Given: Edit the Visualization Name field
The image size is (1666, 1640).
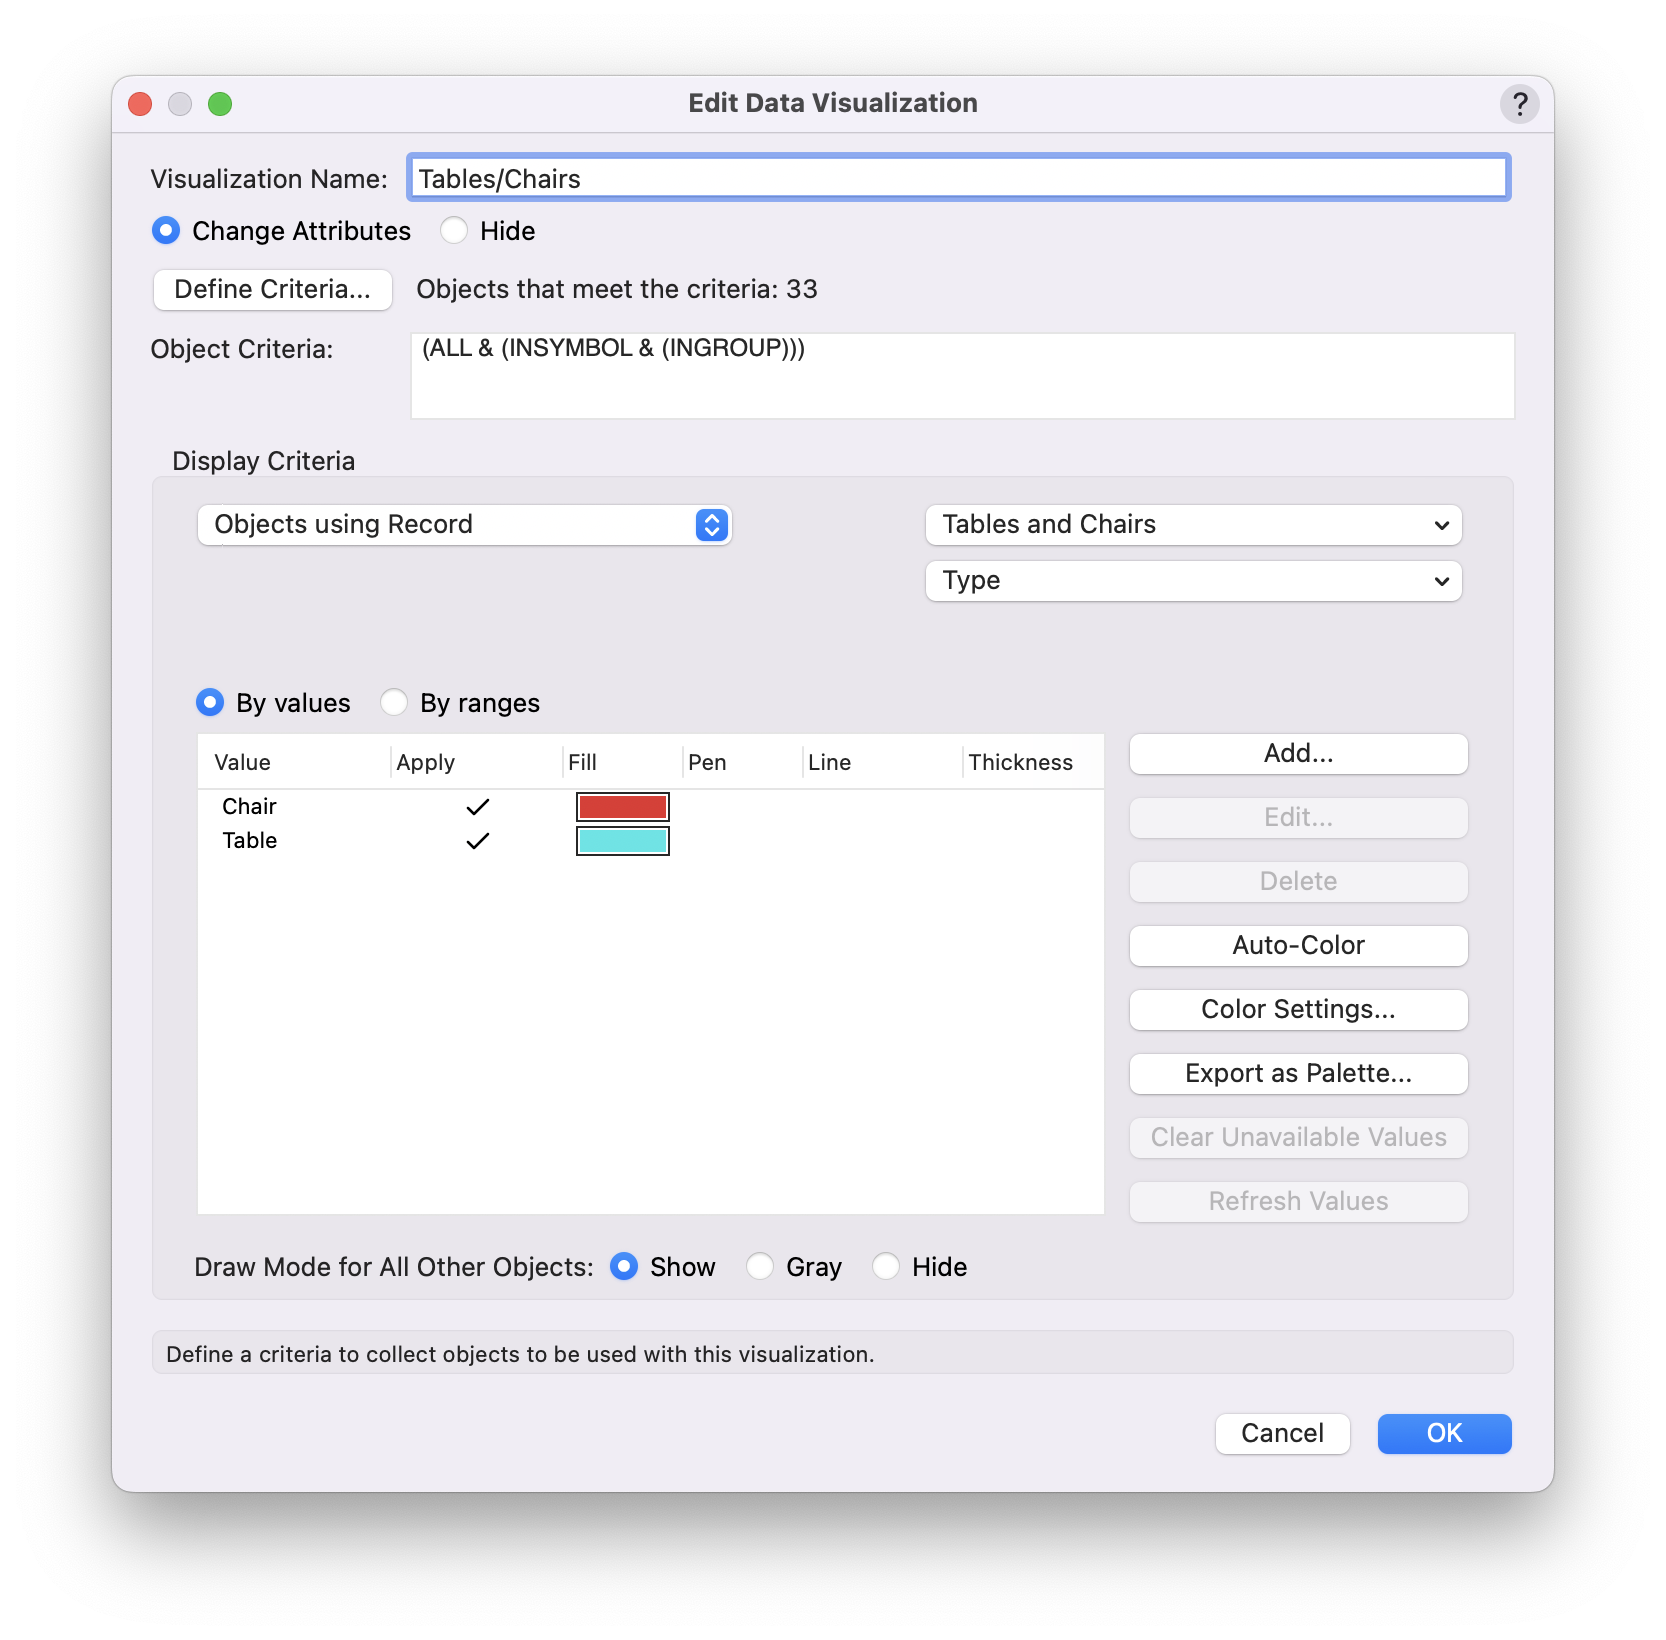Looking at the screenshot, I should 956,177.
